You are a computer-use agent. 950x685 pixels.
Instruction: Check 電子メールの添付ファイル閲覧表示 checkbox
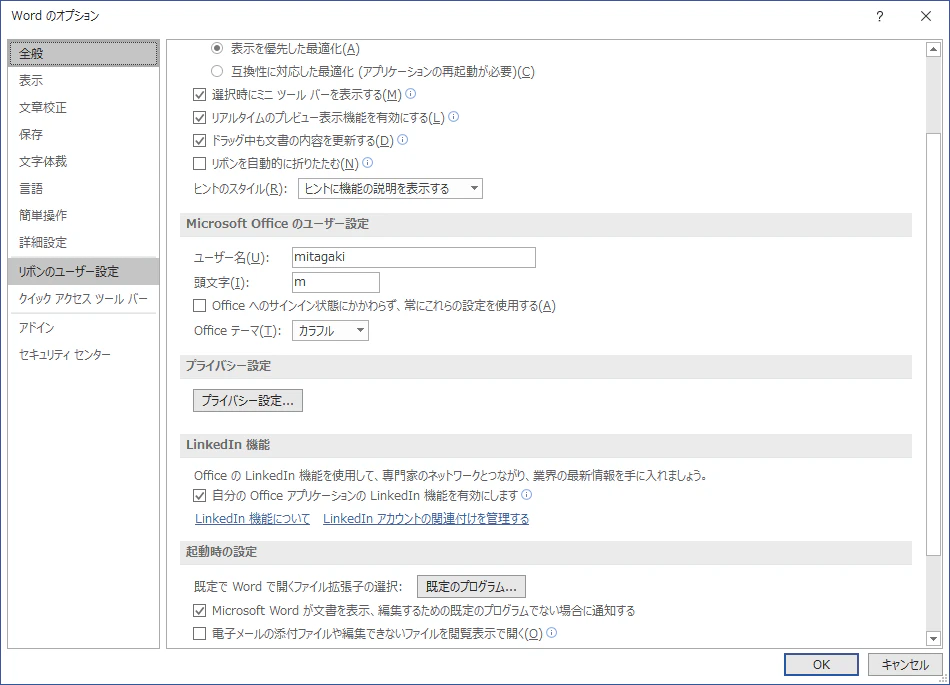pos(199,634)
